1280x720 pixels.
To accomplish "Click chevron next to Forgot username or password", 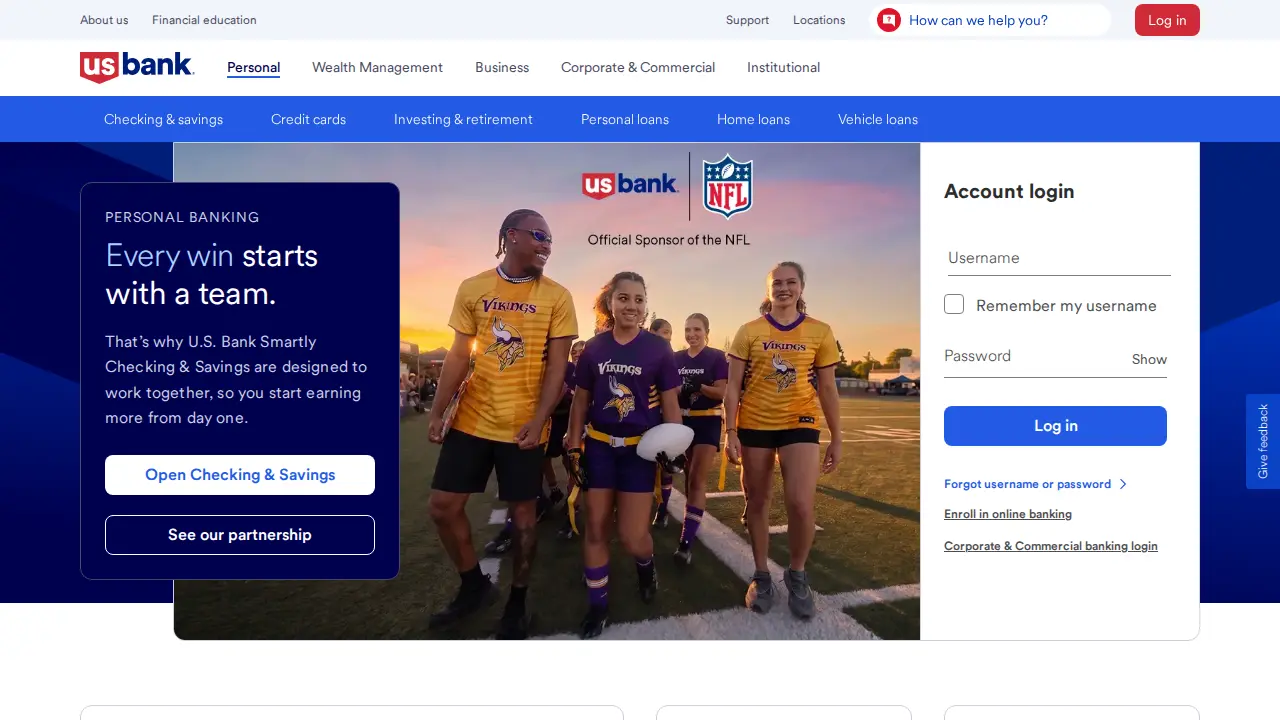I will point(1123,484).
